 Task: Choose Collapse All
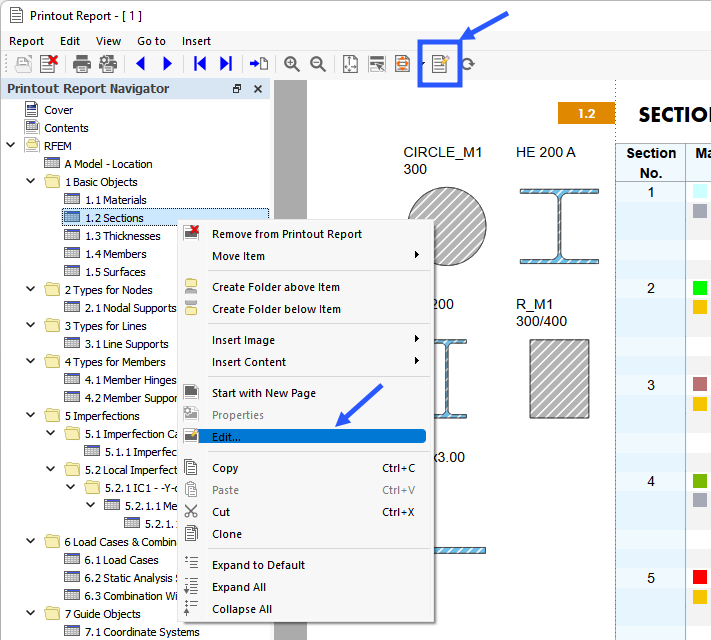tap(307, 609)
